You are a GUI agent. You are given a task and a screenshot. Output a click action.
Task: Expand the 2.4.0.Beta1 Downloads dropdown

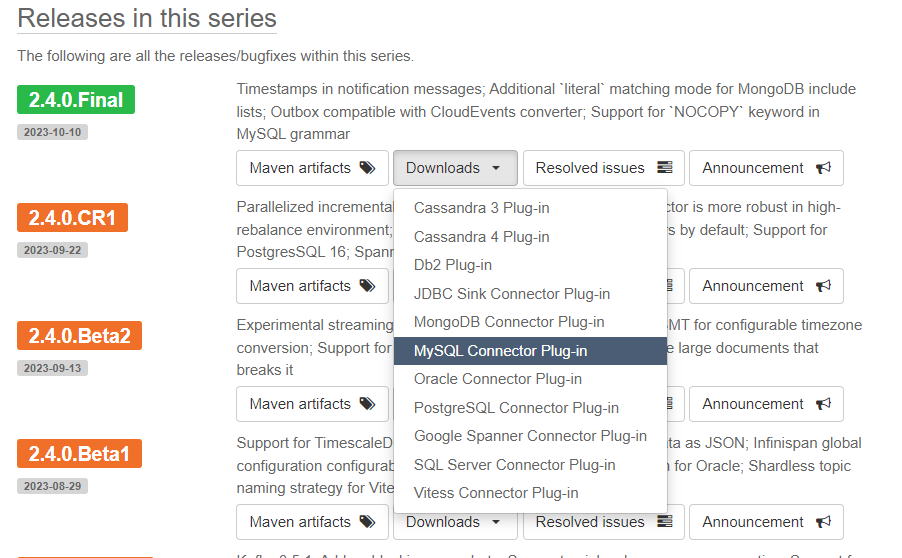[454, 522]
